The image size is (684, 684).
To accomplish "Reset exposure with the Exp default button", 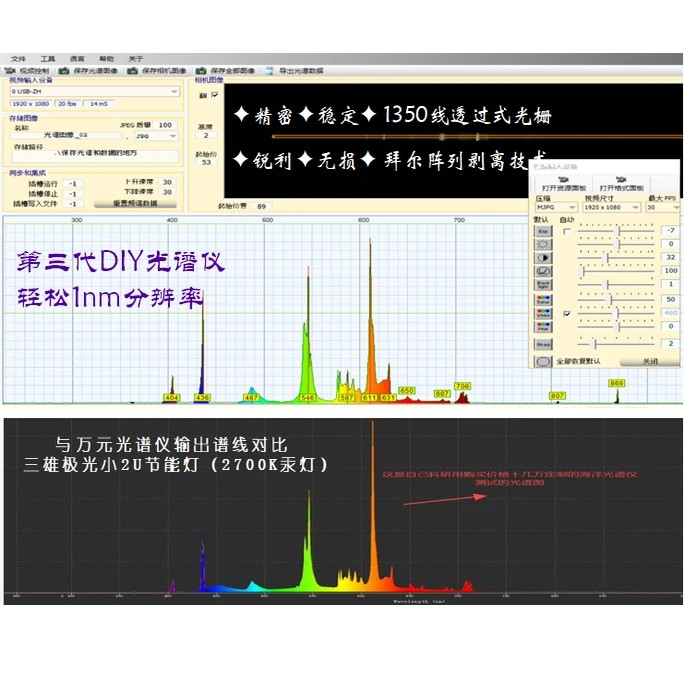I will click(x=543, y=231).
